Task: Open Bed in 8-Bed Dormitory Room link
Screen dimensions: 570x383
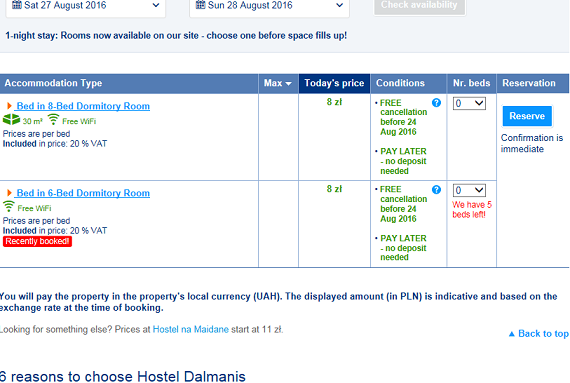Action: (x=83, y=106)
